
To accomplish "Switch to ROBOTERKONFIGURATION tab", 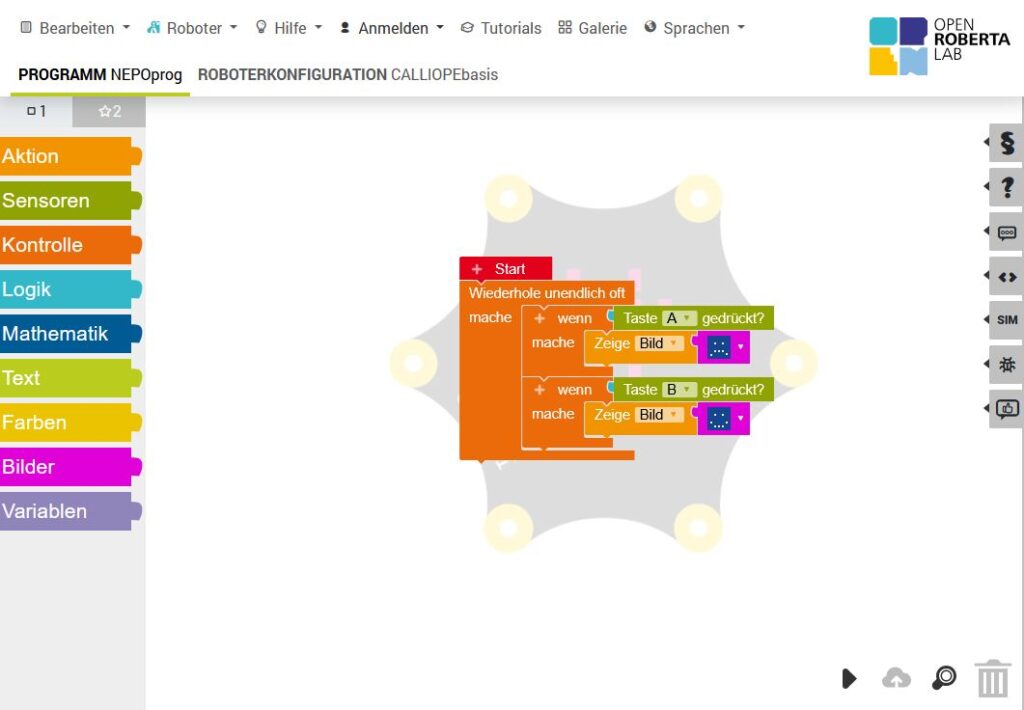I will tap(347, 75).
